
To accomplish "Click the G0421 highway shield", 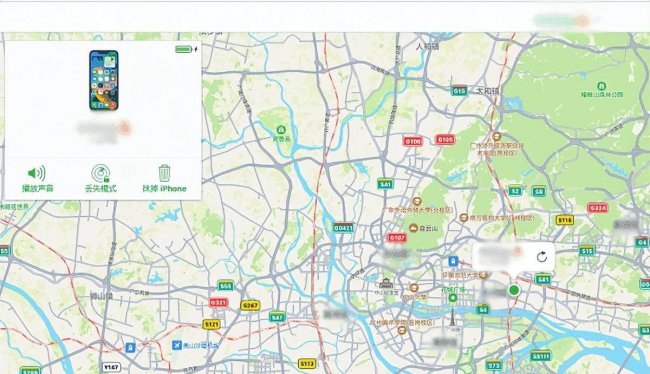I will tap(343, 228).
